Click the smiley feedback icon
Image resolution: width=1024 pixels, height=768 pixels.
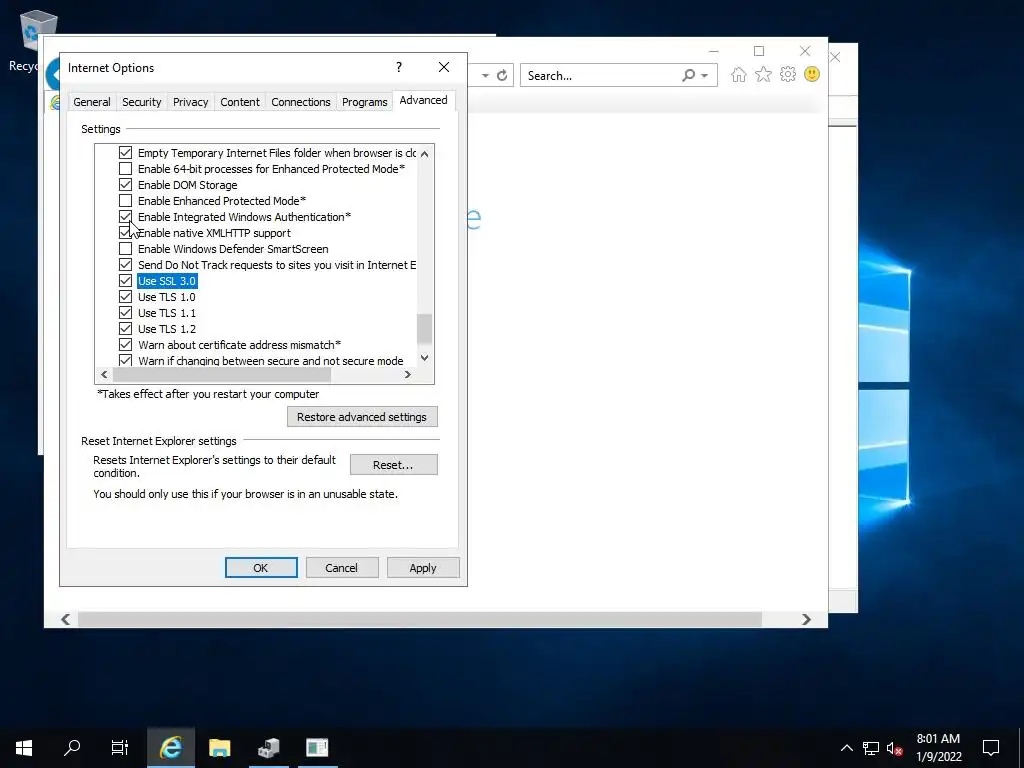coord(812,74)
